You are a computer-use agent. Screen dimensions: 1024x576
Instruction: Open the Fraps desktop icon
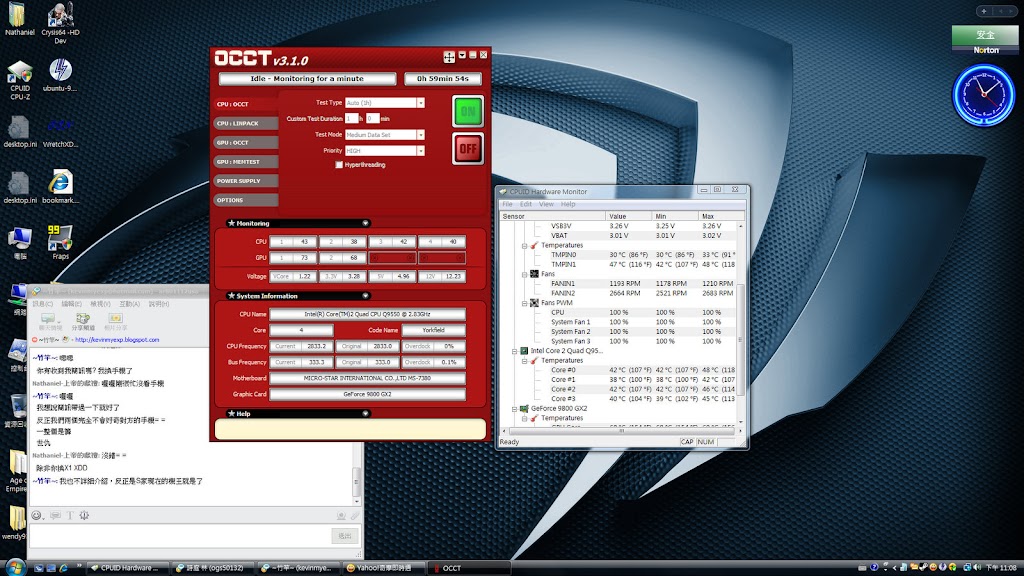coord(60,242)
